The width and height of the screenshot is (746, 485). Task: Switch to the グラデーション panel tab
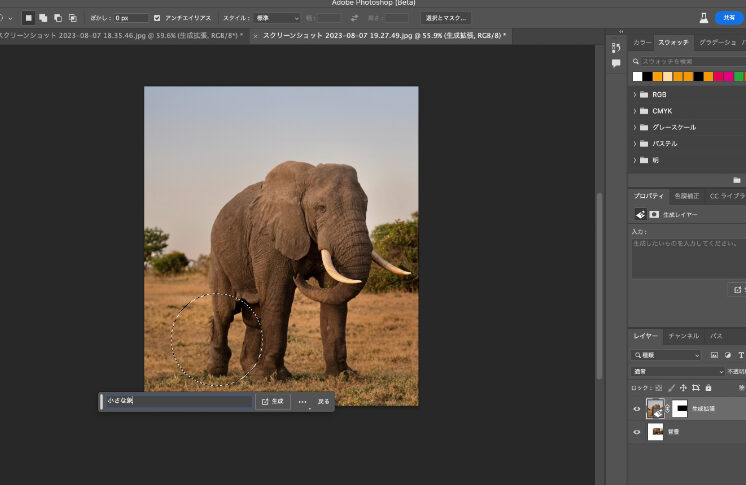pyautogui.click(x=717, y=42)
